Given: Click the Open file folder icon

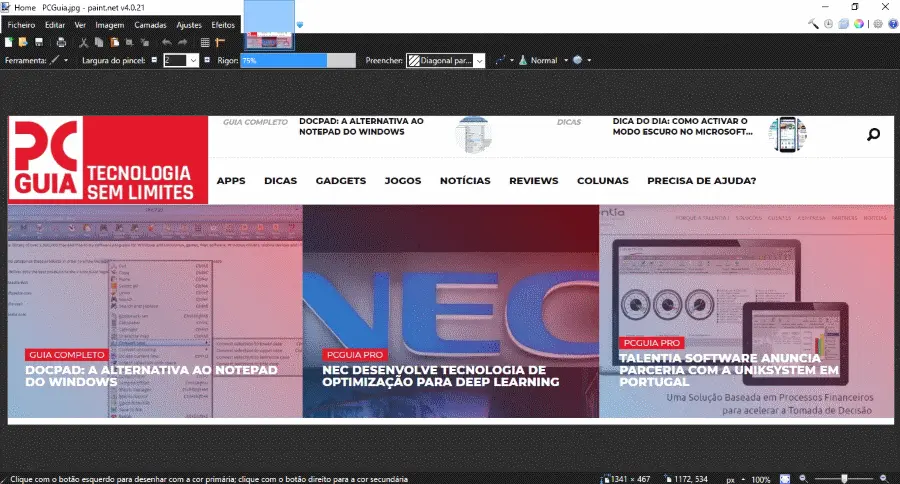Looking at the screenshot, I should click(23, 42).
